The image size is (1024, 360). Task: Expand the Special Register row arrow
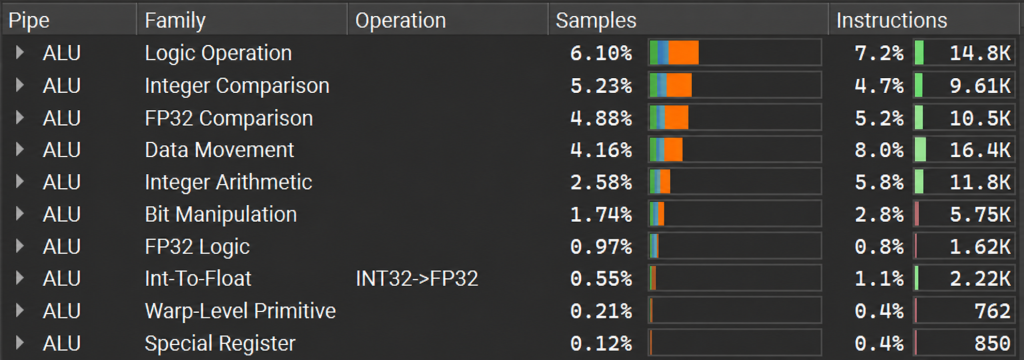click(20, 343)
